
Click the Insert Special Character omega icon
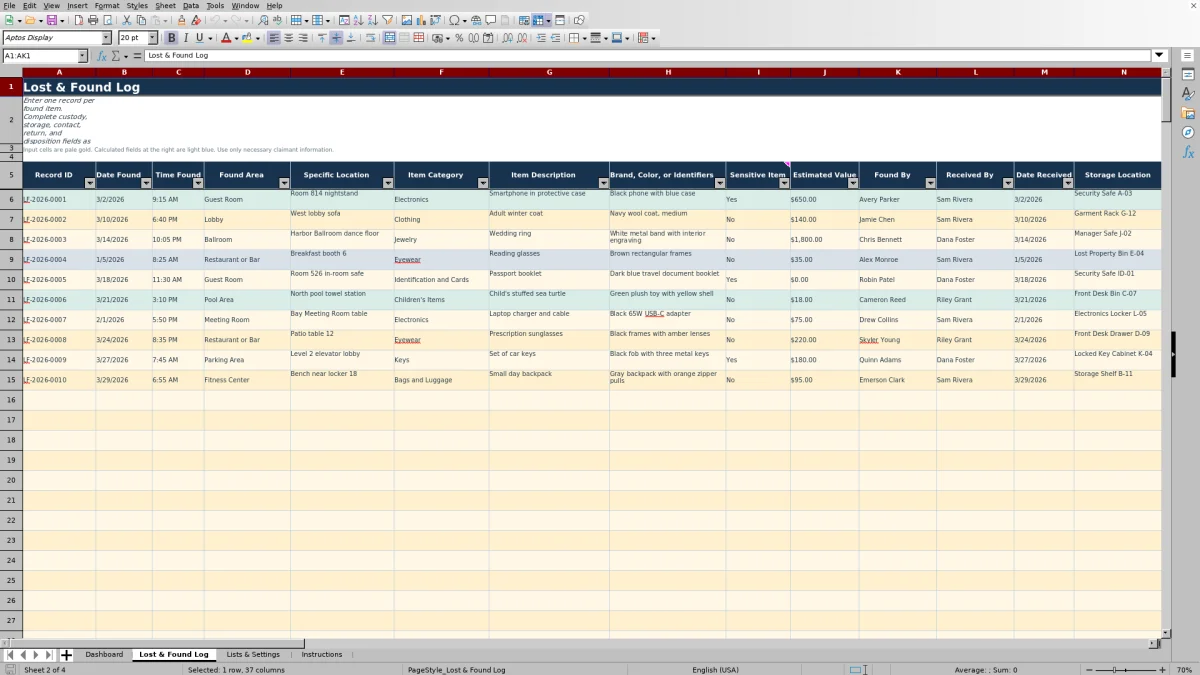pos(455,20)
